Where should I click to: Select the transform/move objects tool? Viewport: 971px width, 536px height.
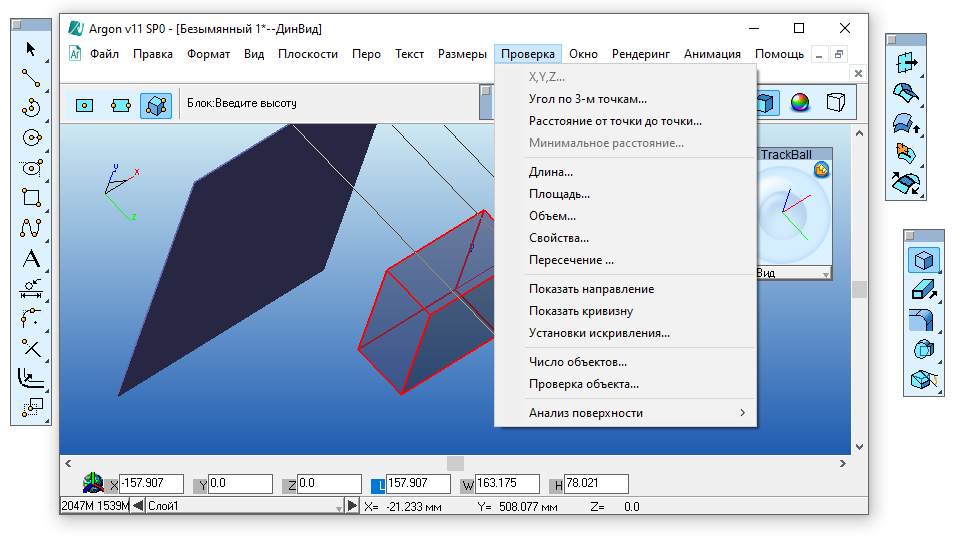[x=30, y=407]
